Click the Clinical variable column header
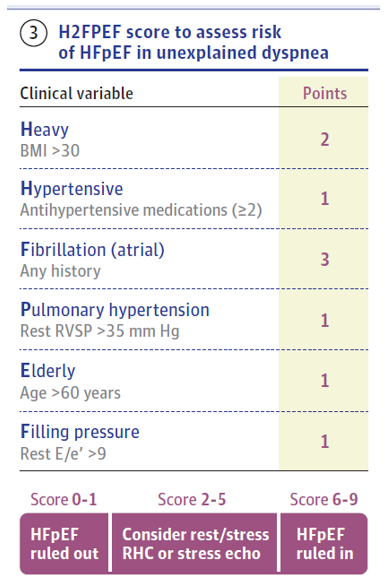 click(77, 93)
